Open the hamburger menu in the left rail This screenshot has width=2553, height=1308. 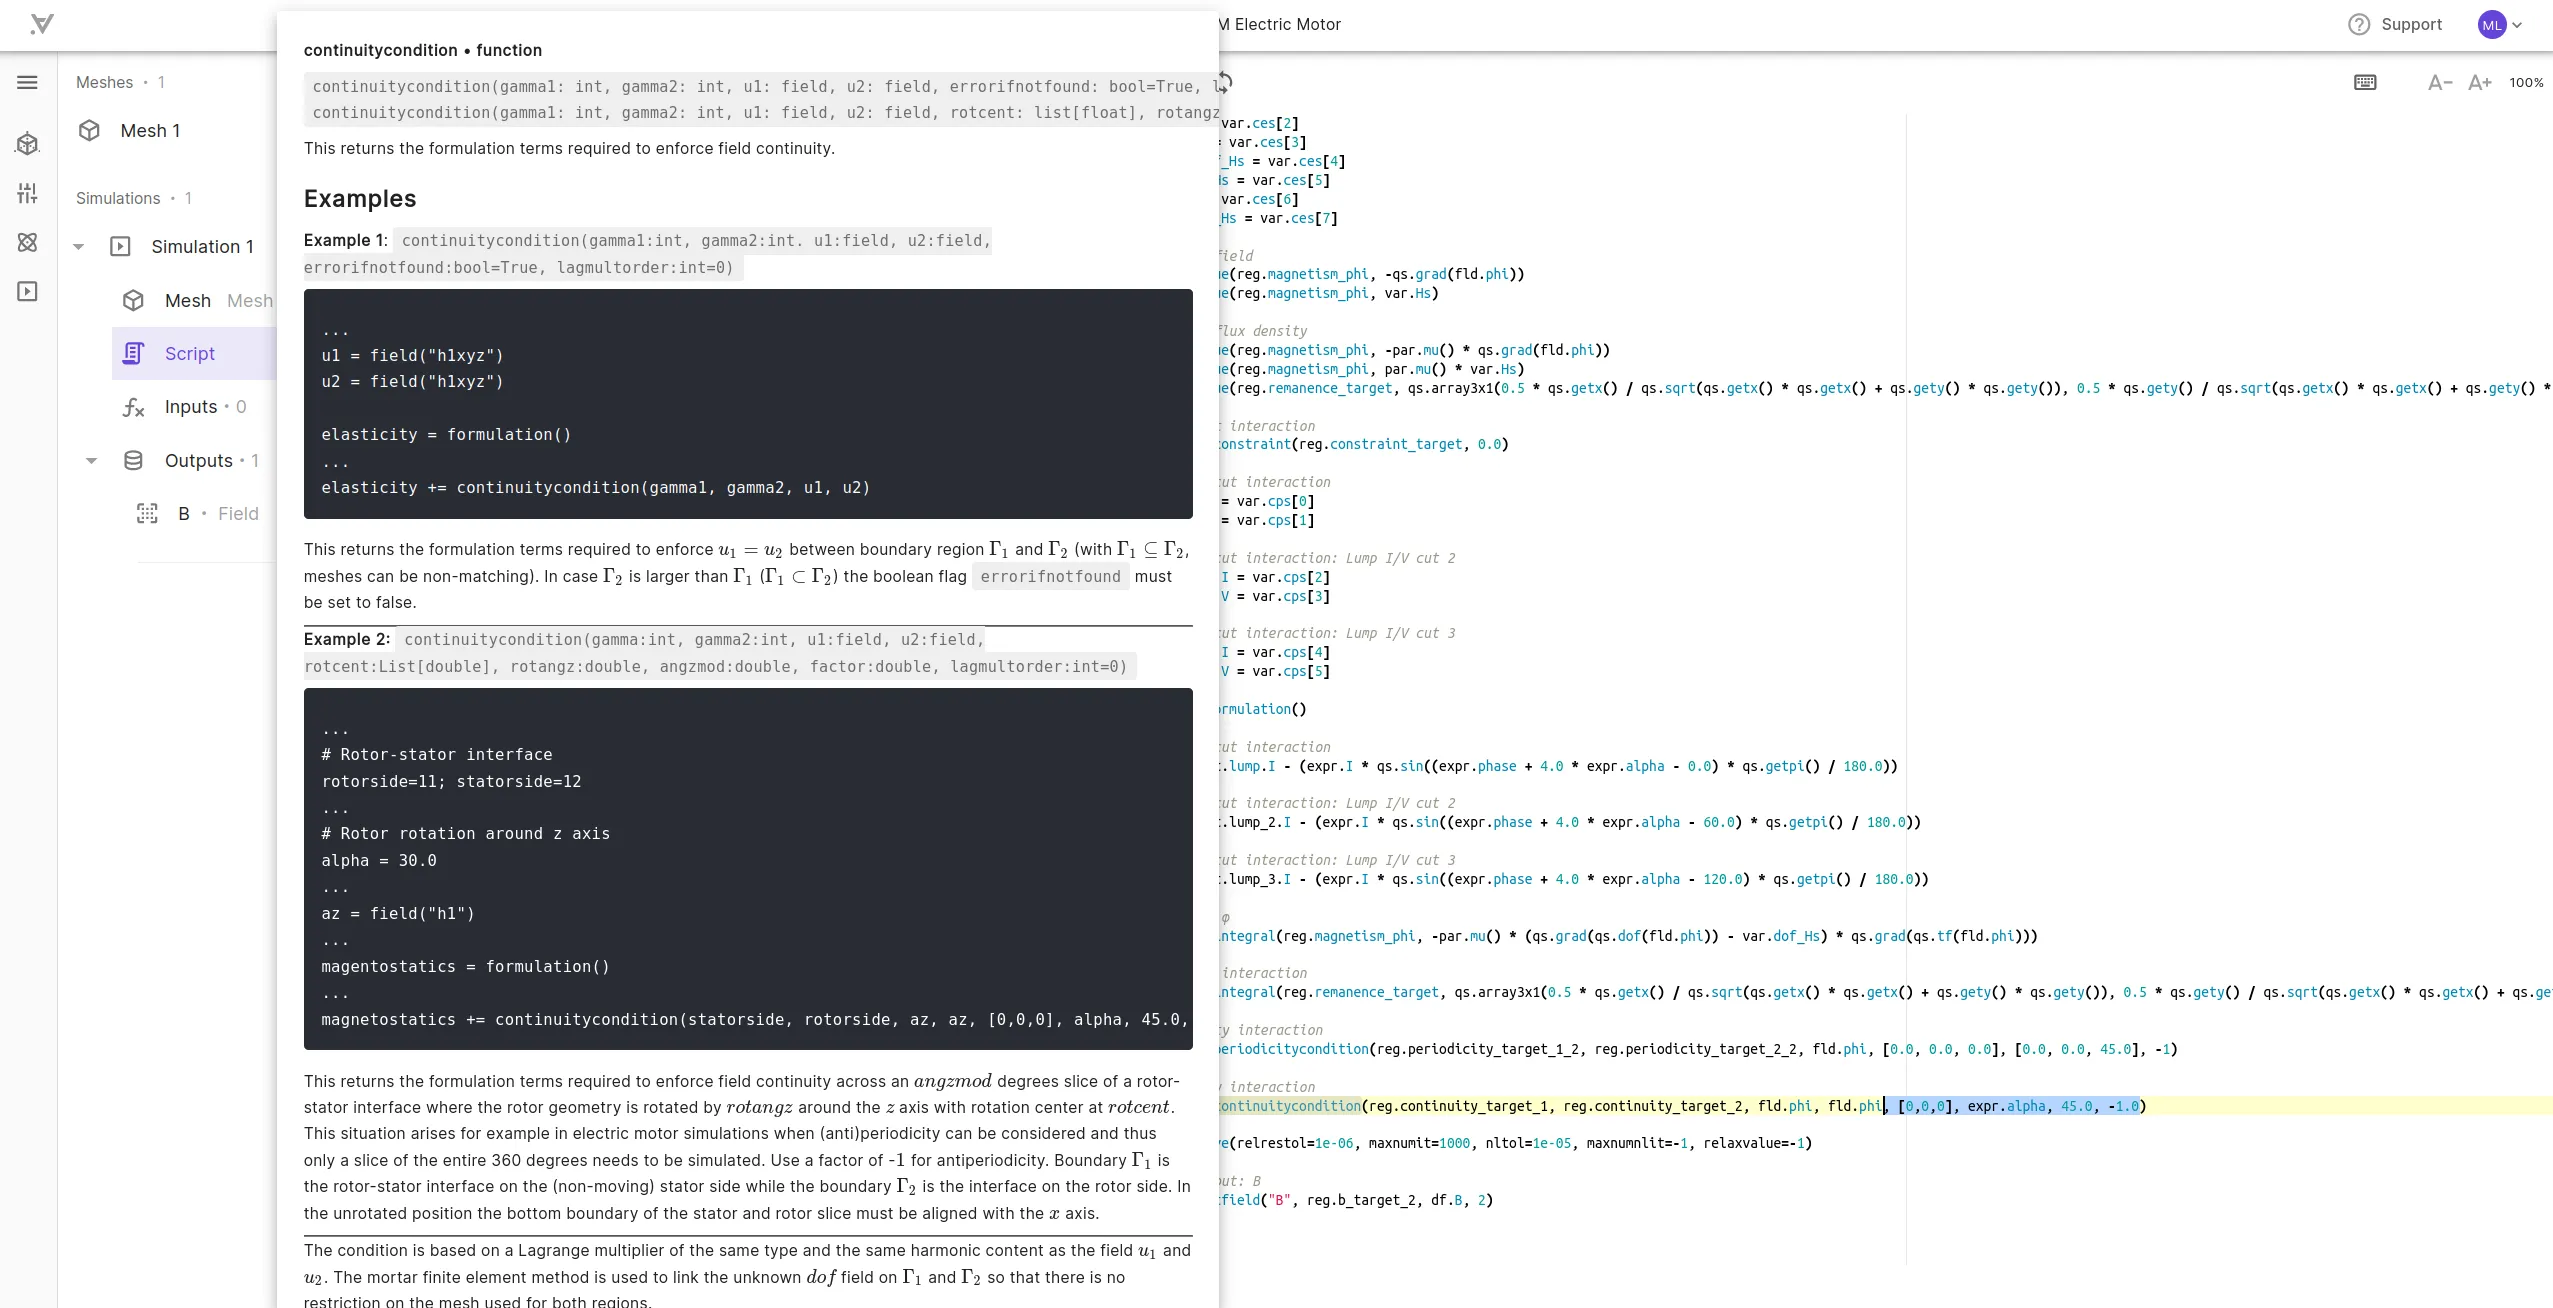pyautogui.click(x=27, y=82)
